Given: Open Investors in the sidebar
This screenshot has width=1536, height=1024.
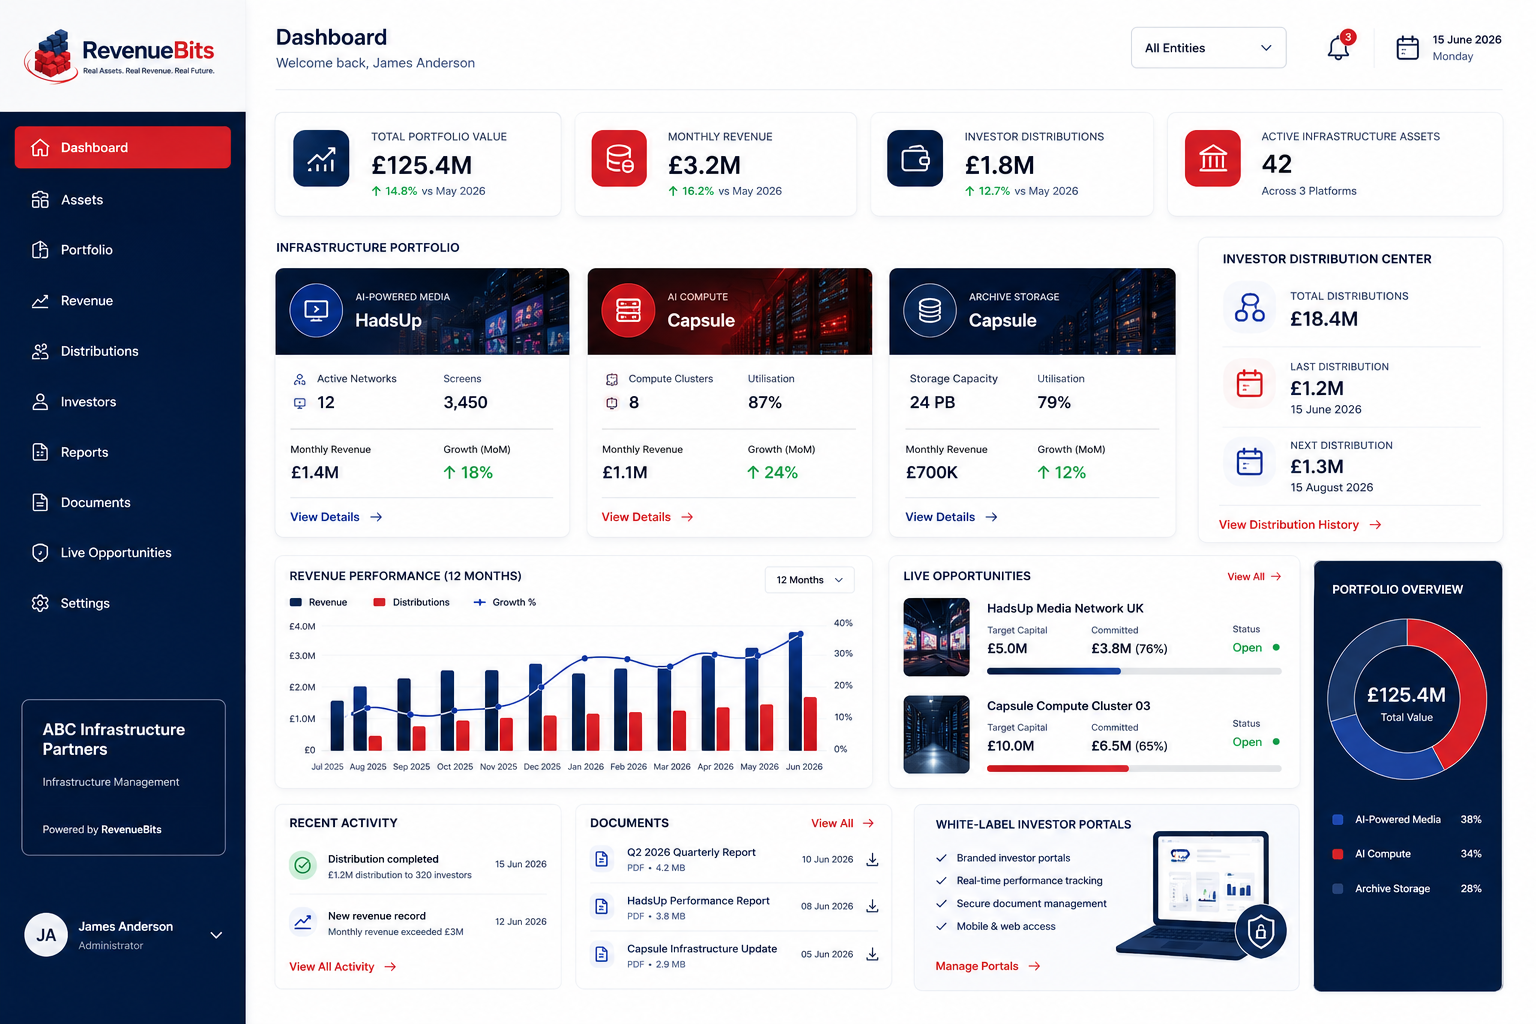Looking at the screenshot, I should pos(123,402).
